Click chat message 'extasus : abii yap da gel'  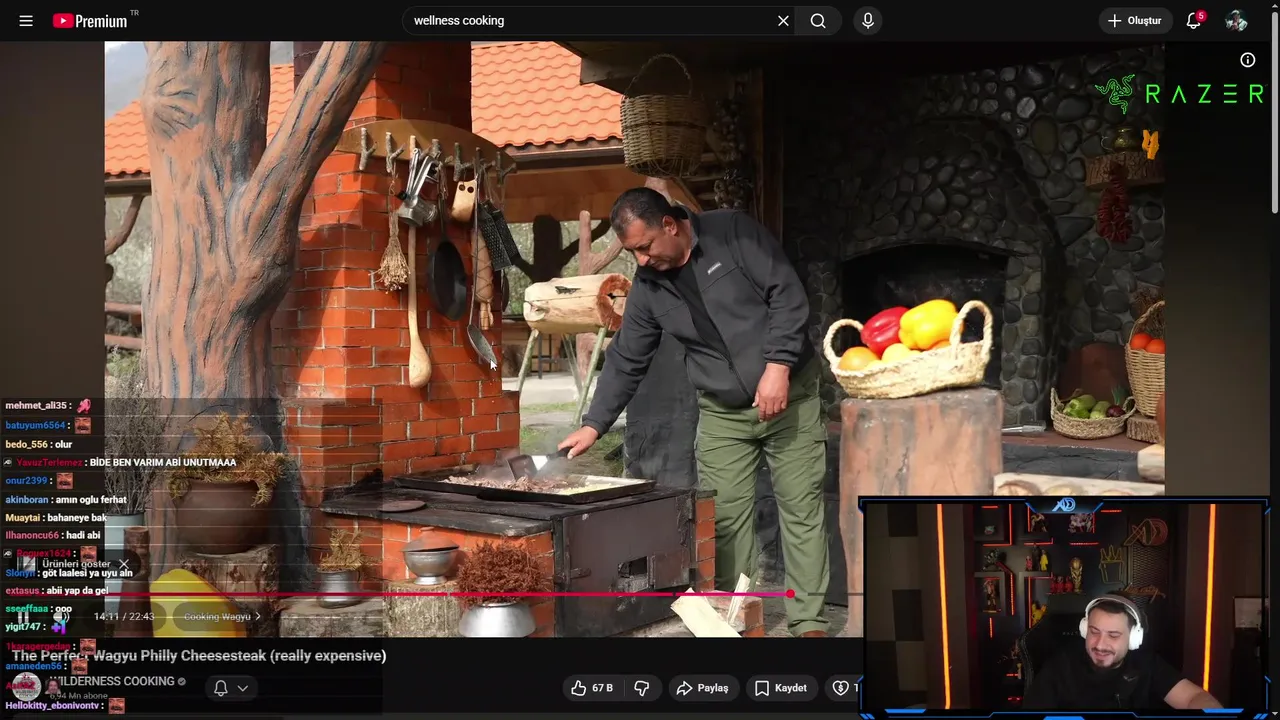click(56, 591)
